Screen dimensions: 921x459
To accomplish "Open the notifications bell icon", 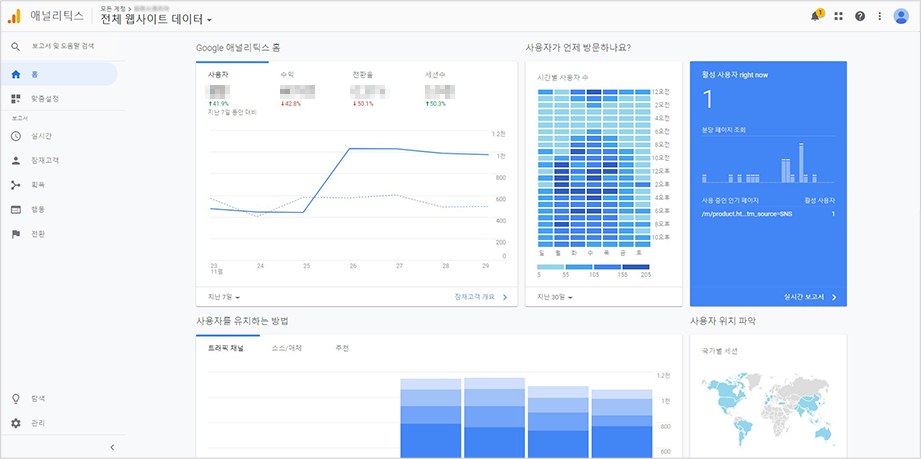I will pos(815,16).
